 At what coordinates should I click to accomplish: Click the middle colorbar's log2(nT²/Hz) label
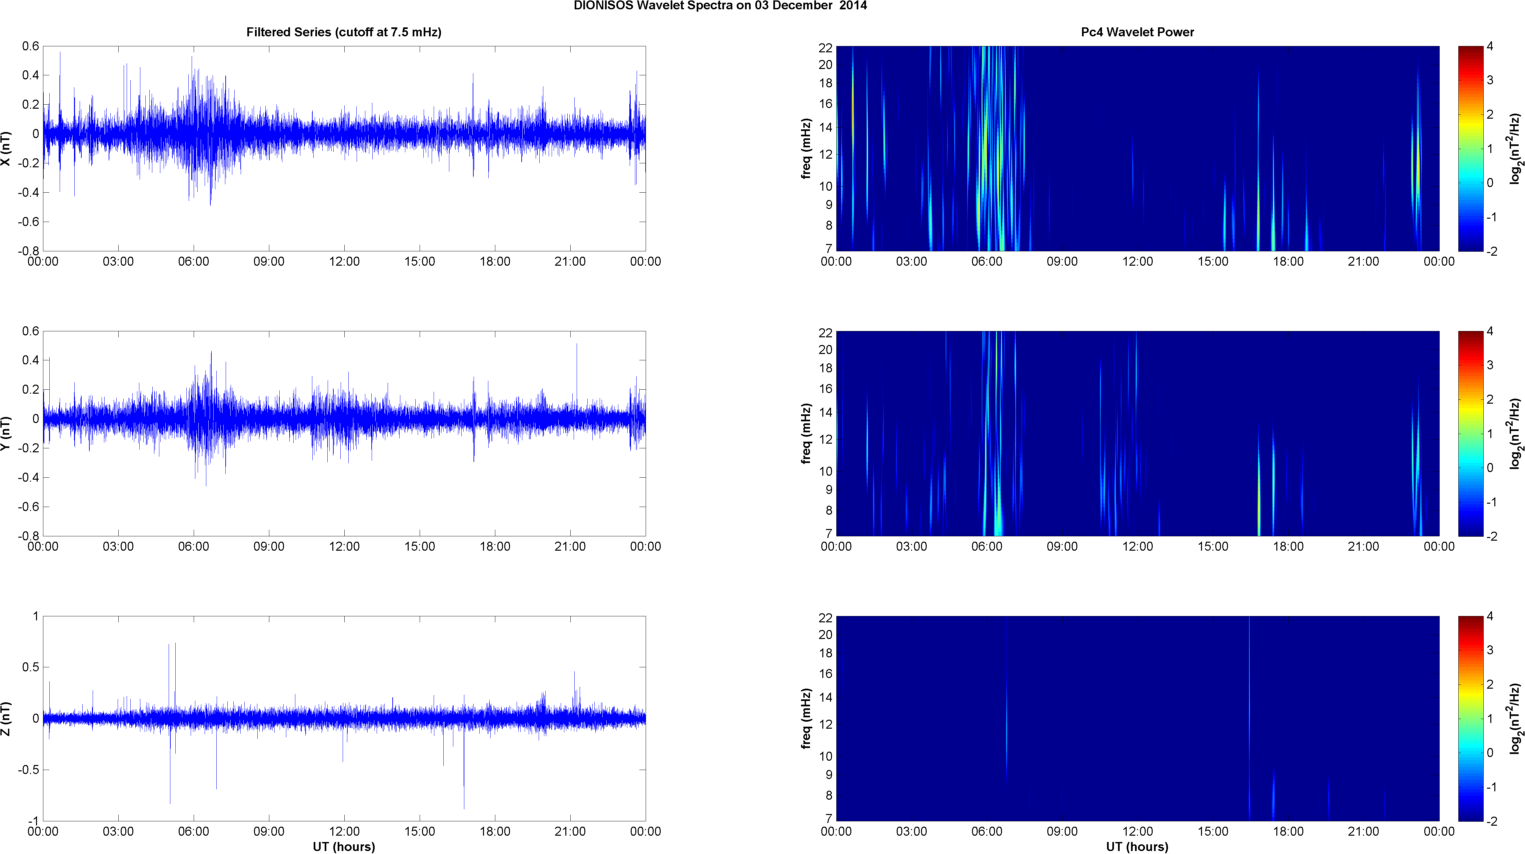[1516, 433]
